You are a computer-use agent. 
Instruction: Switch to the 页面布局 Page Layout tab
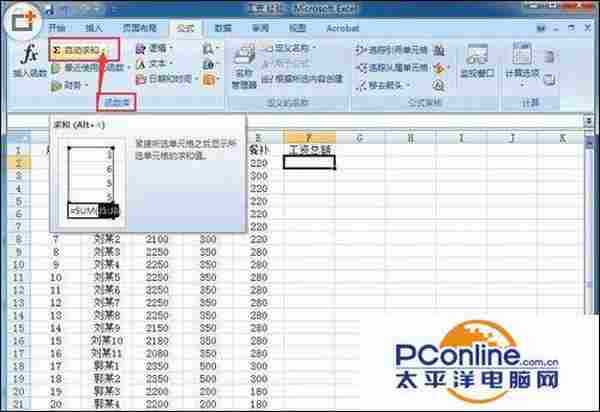140,28
